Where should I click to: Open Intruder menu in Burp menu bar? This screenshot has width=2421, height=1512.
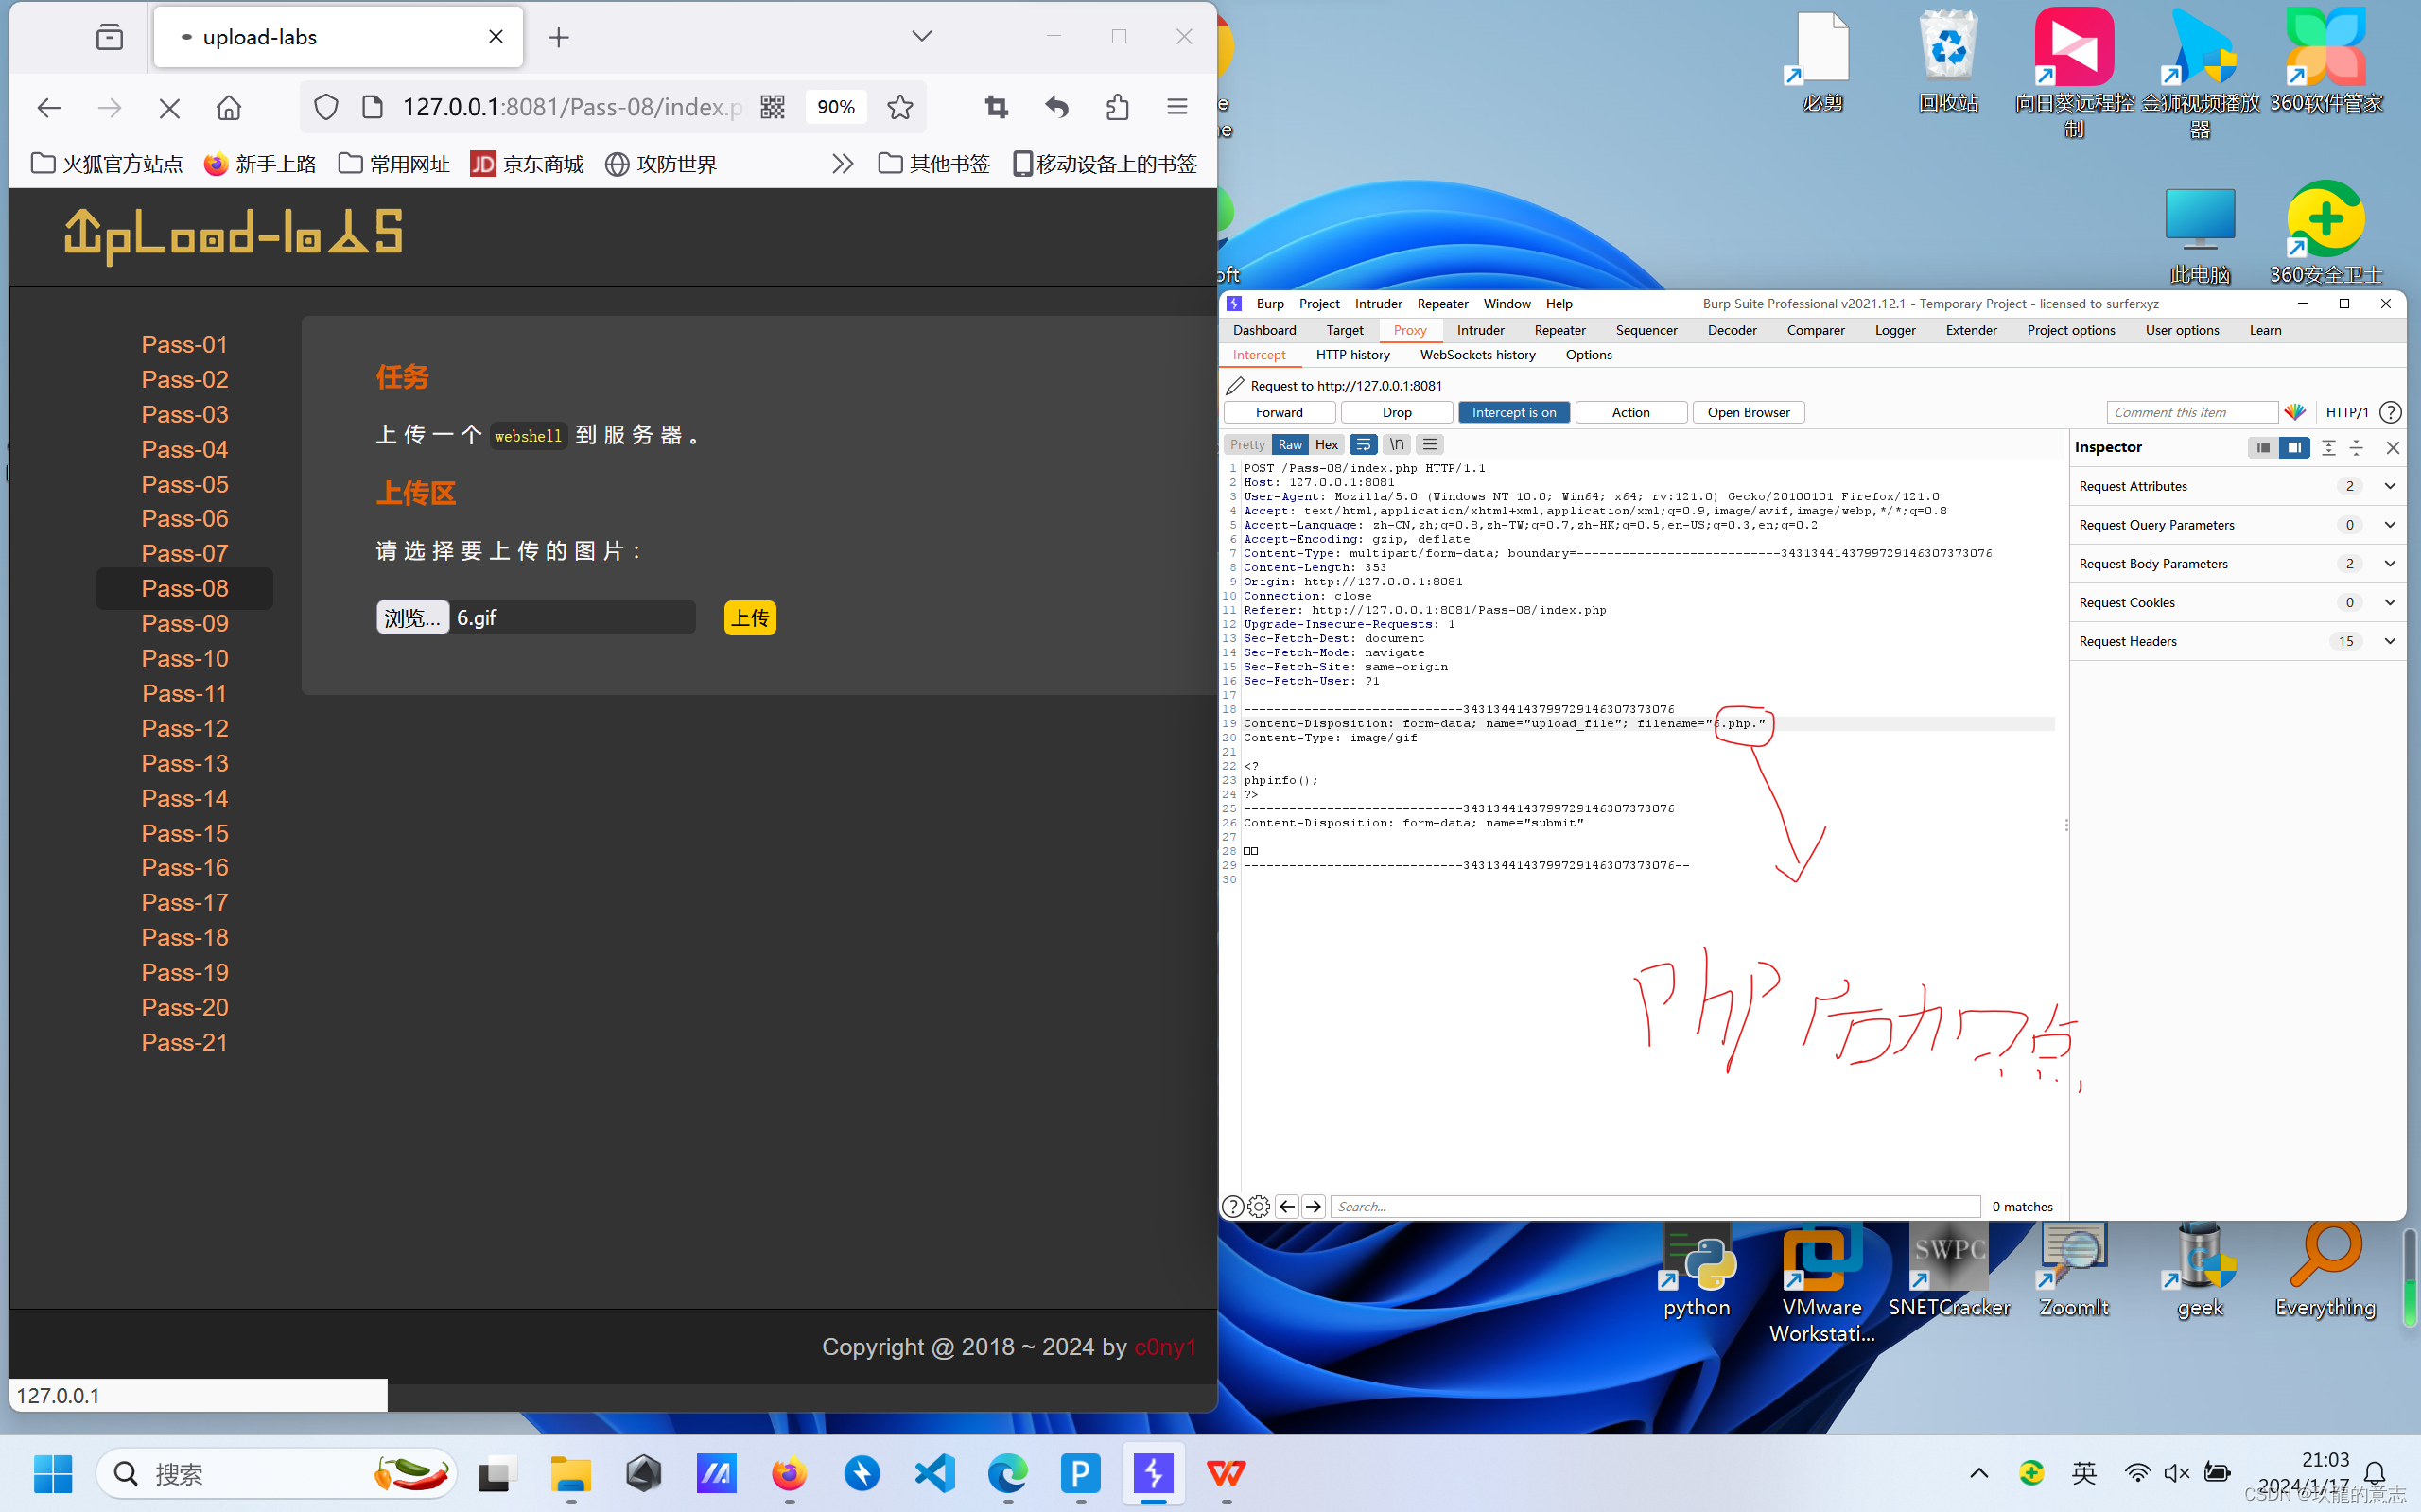(x=1378, y=304)
